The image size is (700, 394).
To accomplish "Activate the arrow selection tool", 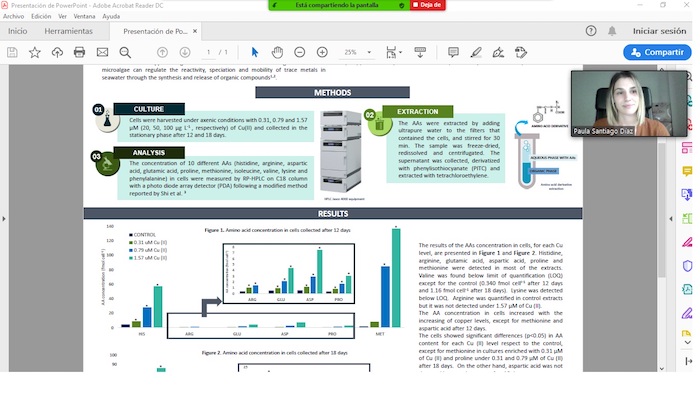I will 254,53.
